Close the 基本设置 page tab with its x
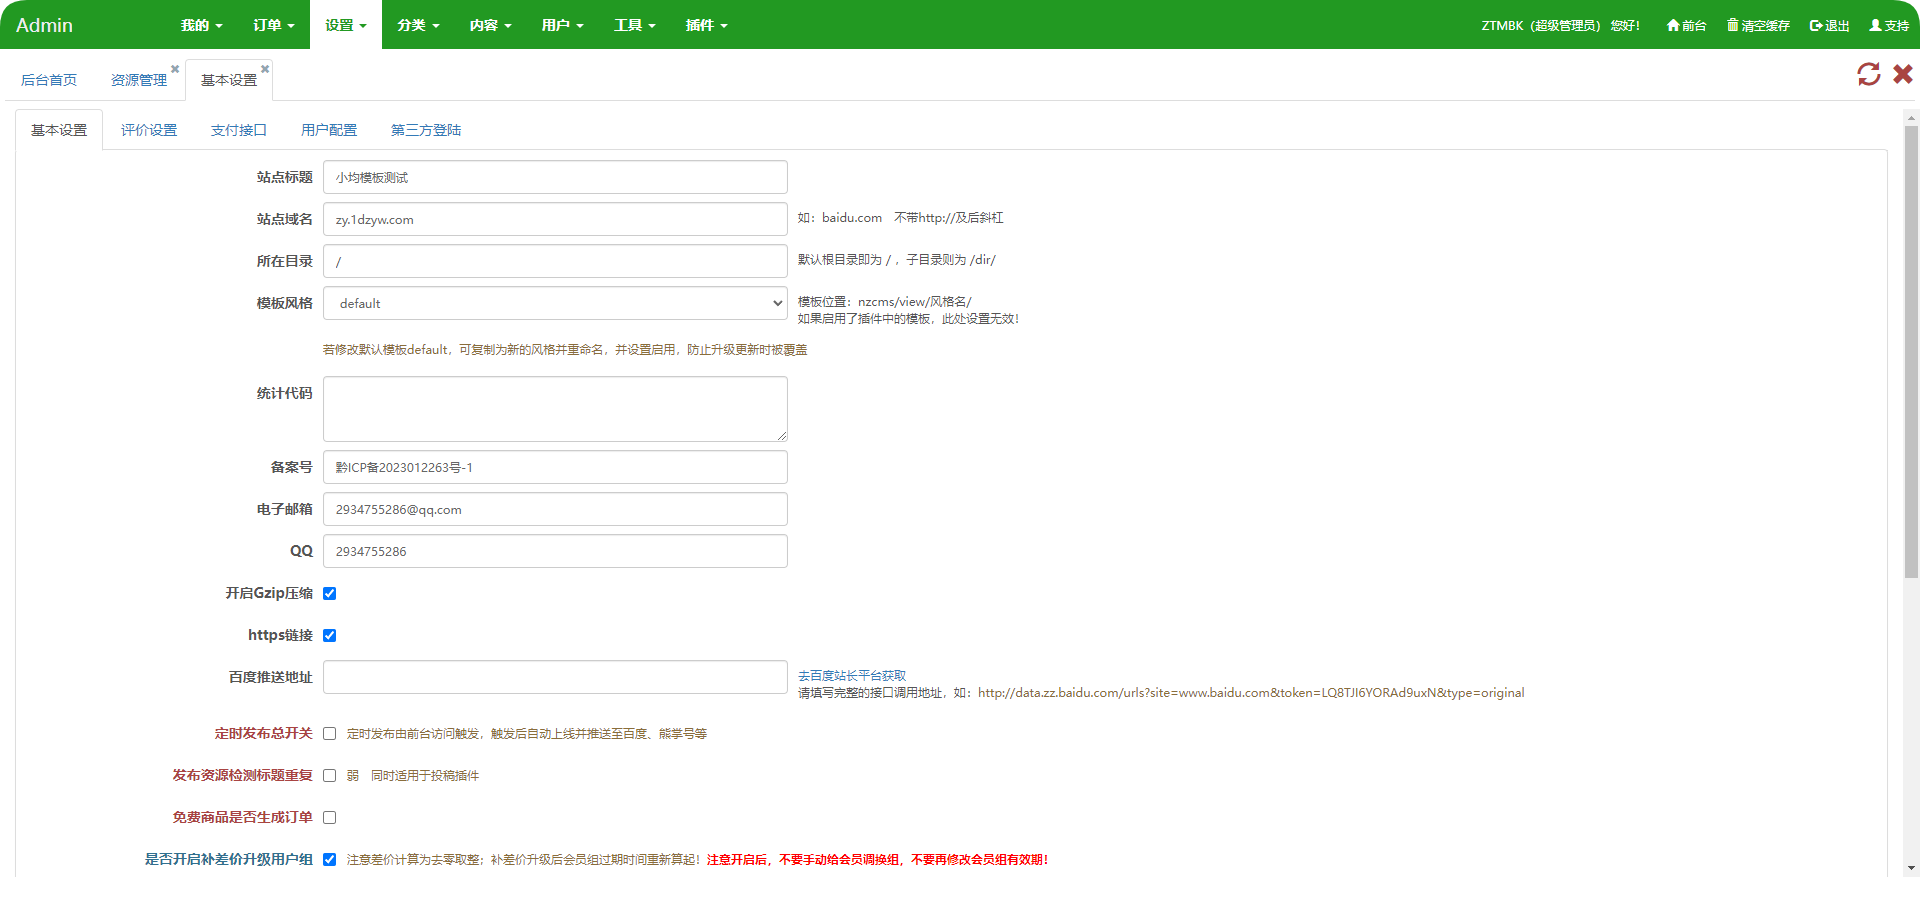The width and height of the screenshot is (1920, 903). 265,69
